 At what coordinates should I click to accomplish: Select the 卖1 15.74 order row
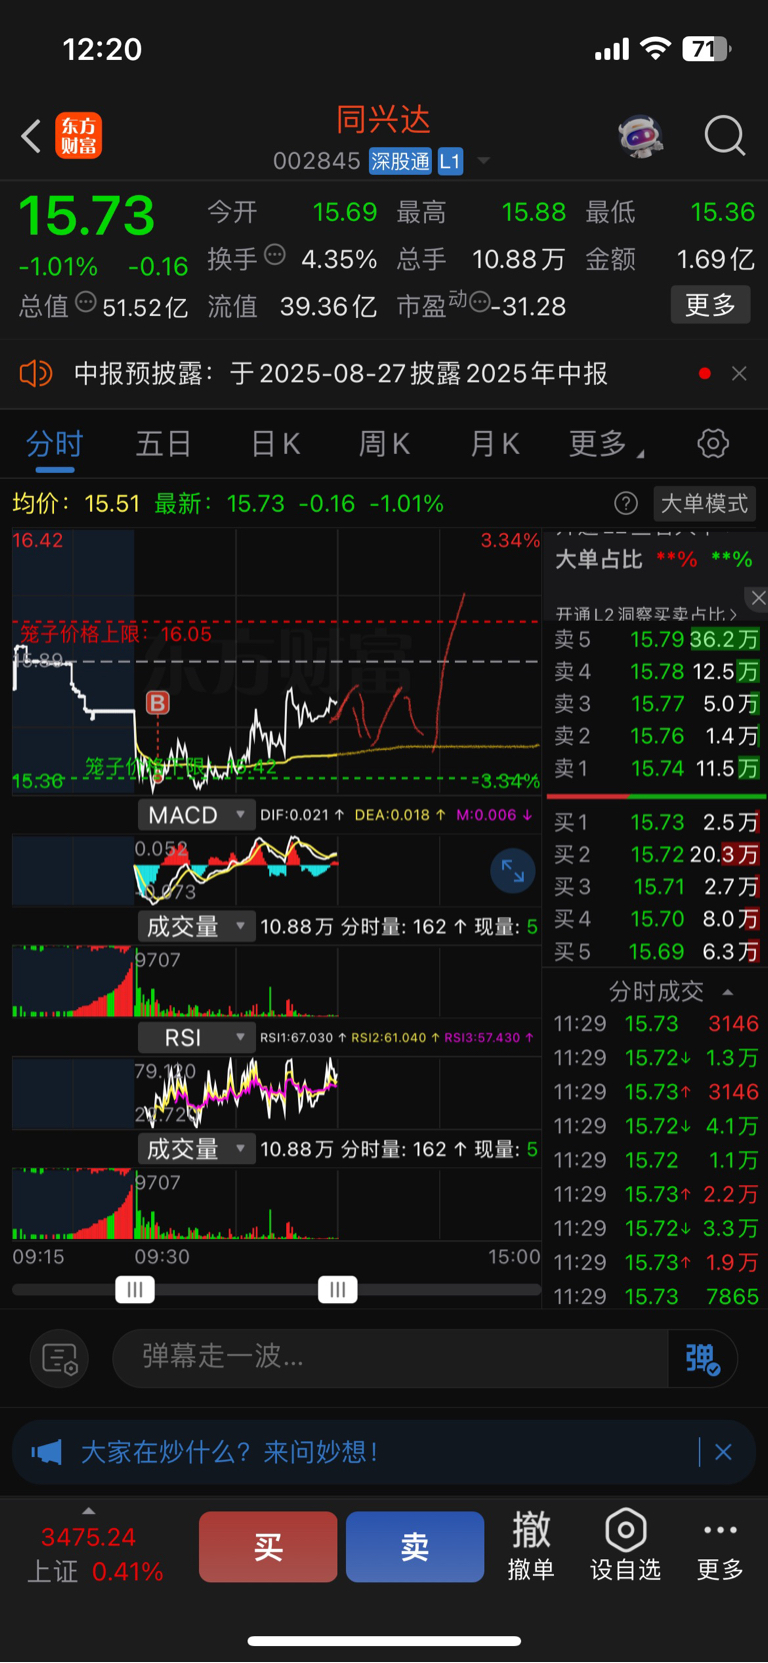656,768
